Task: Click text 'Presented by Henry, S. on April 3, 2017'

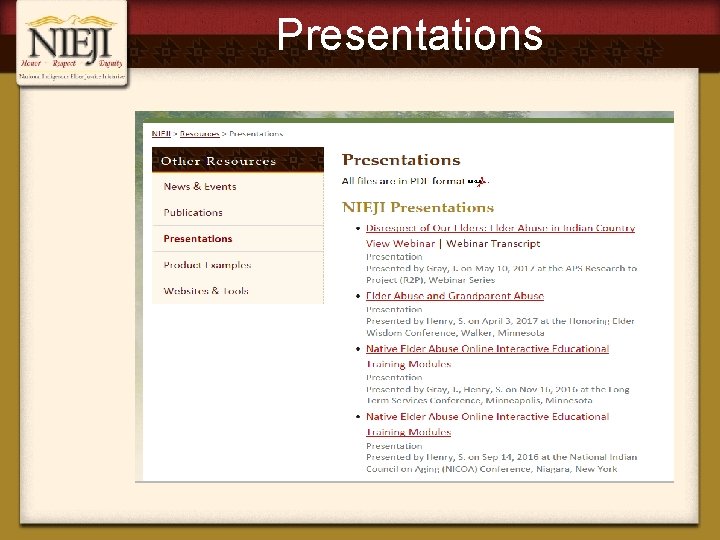Action: click(452, 321)
